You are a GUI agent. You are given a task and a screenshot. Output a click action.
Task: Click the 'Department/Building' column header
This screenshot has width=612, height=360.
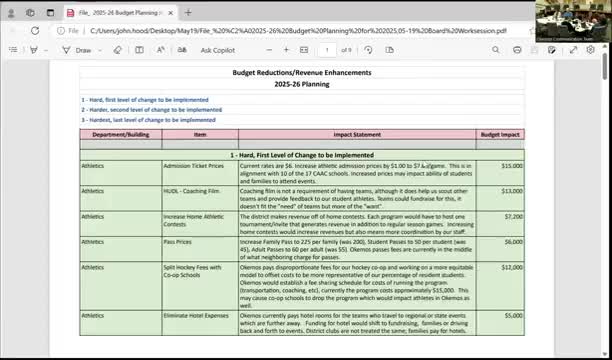coord(121,134)
